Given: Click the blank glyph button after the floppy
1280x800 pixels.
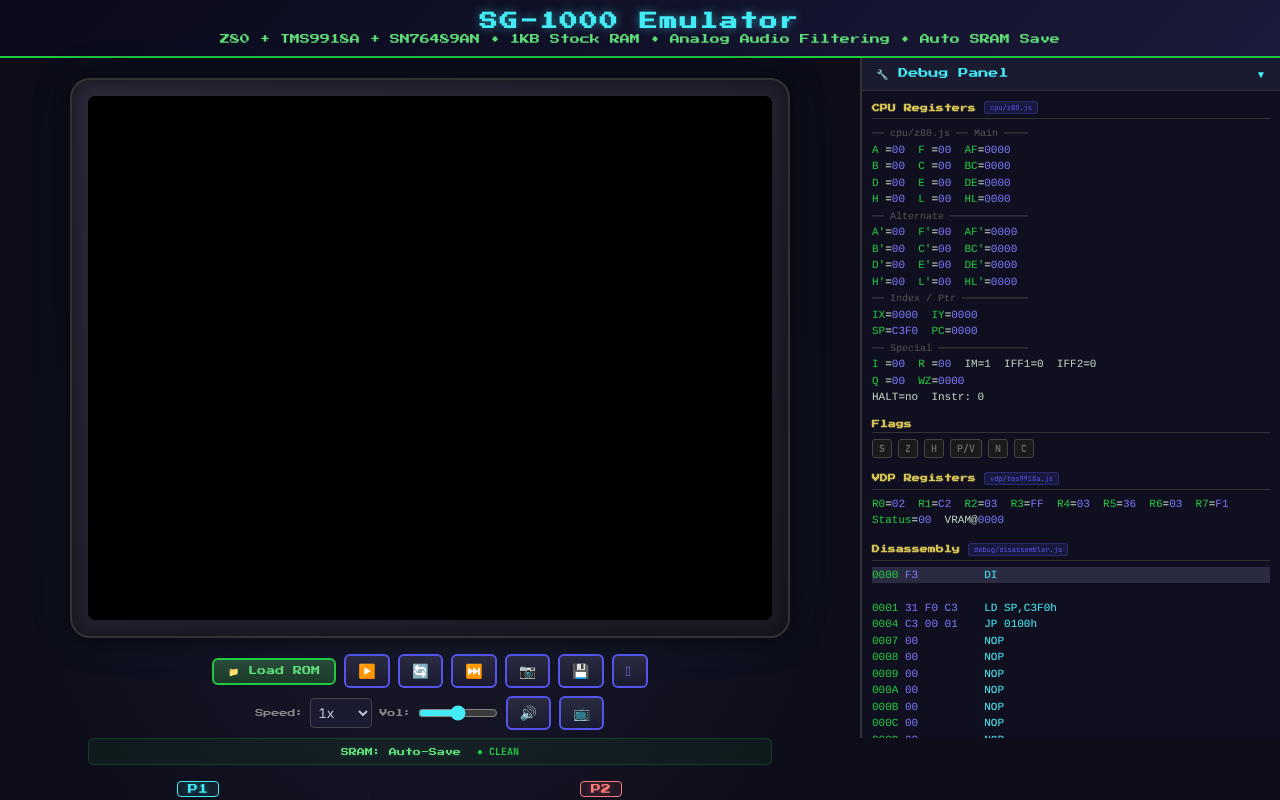Looking at the screenshot, I should 630,671.
